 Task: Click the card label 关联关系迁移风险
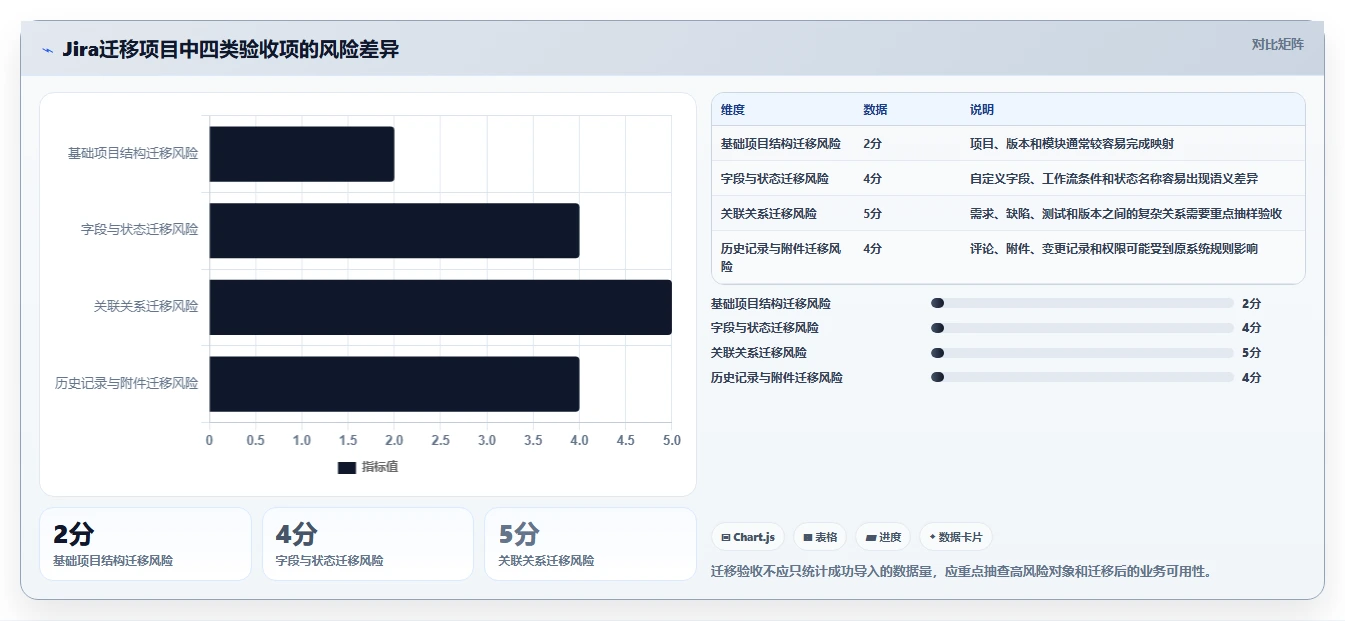point(546,561)
